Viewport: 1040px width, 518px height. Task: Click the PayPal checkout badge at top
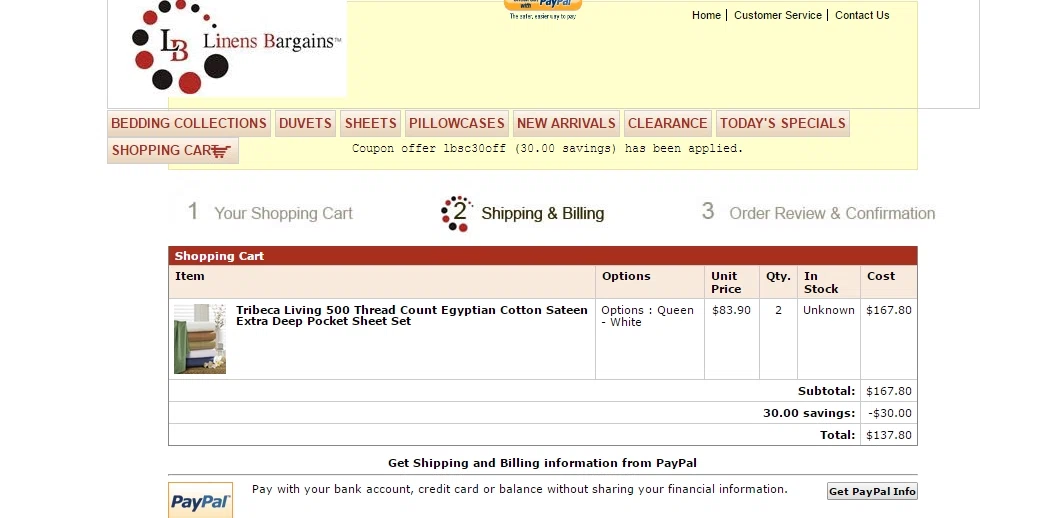click(x=543, y=9)
